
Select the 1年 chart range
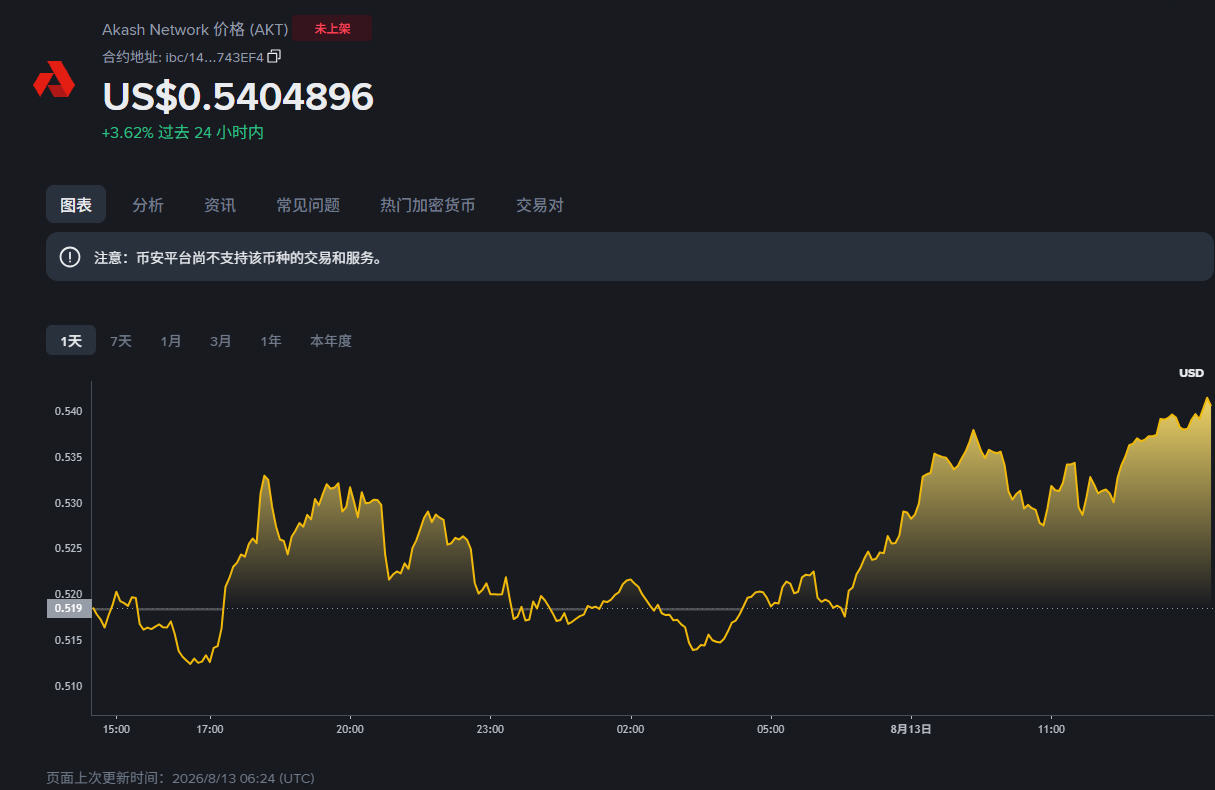pyautogui.click(x=271, y=341)
